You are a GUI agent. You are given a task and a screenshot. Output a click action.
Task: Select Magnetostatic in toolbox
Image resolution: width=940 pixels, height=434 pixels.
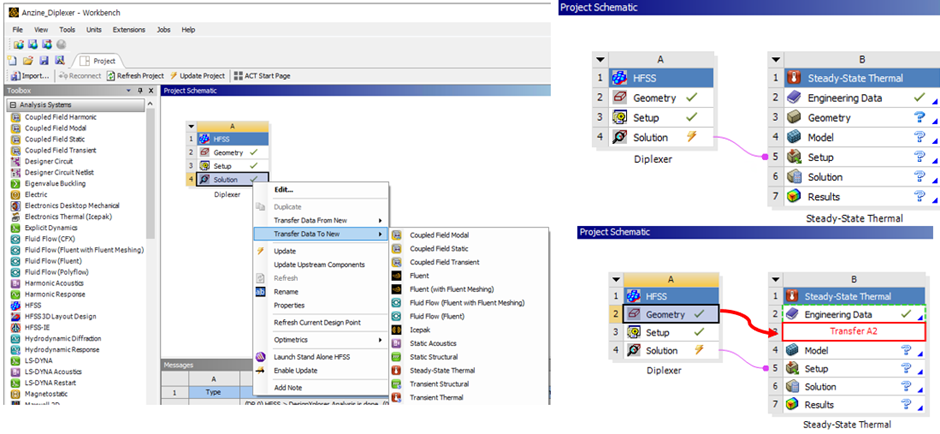(46, 394)
